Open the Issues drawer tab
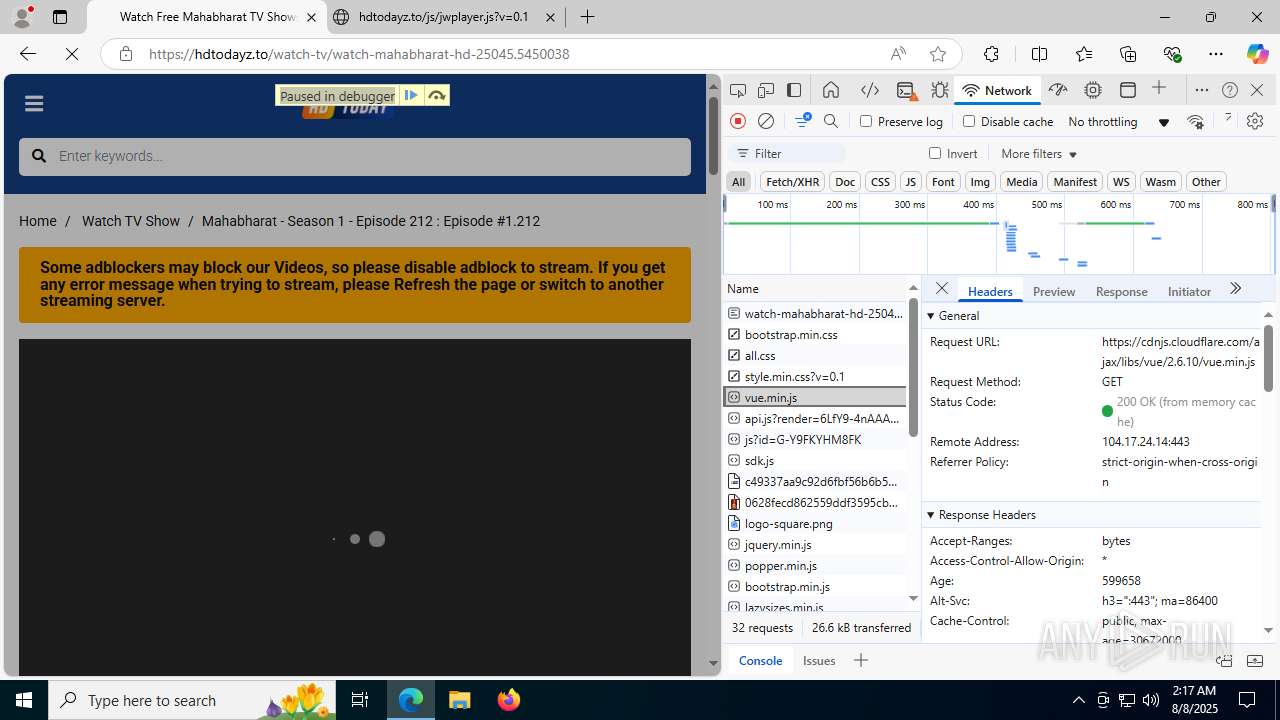Viewport: 1280px width, 720px height. 819,660
